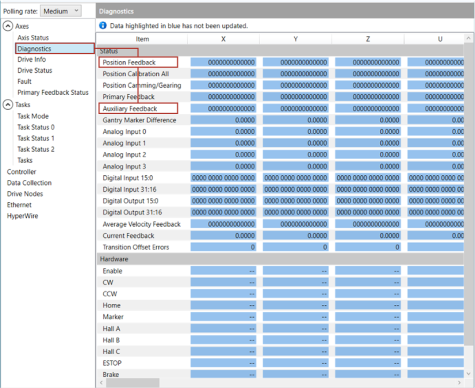Click the scroll up arrow in the table
This screenshot has height=388, width=475.
(468, 39)
